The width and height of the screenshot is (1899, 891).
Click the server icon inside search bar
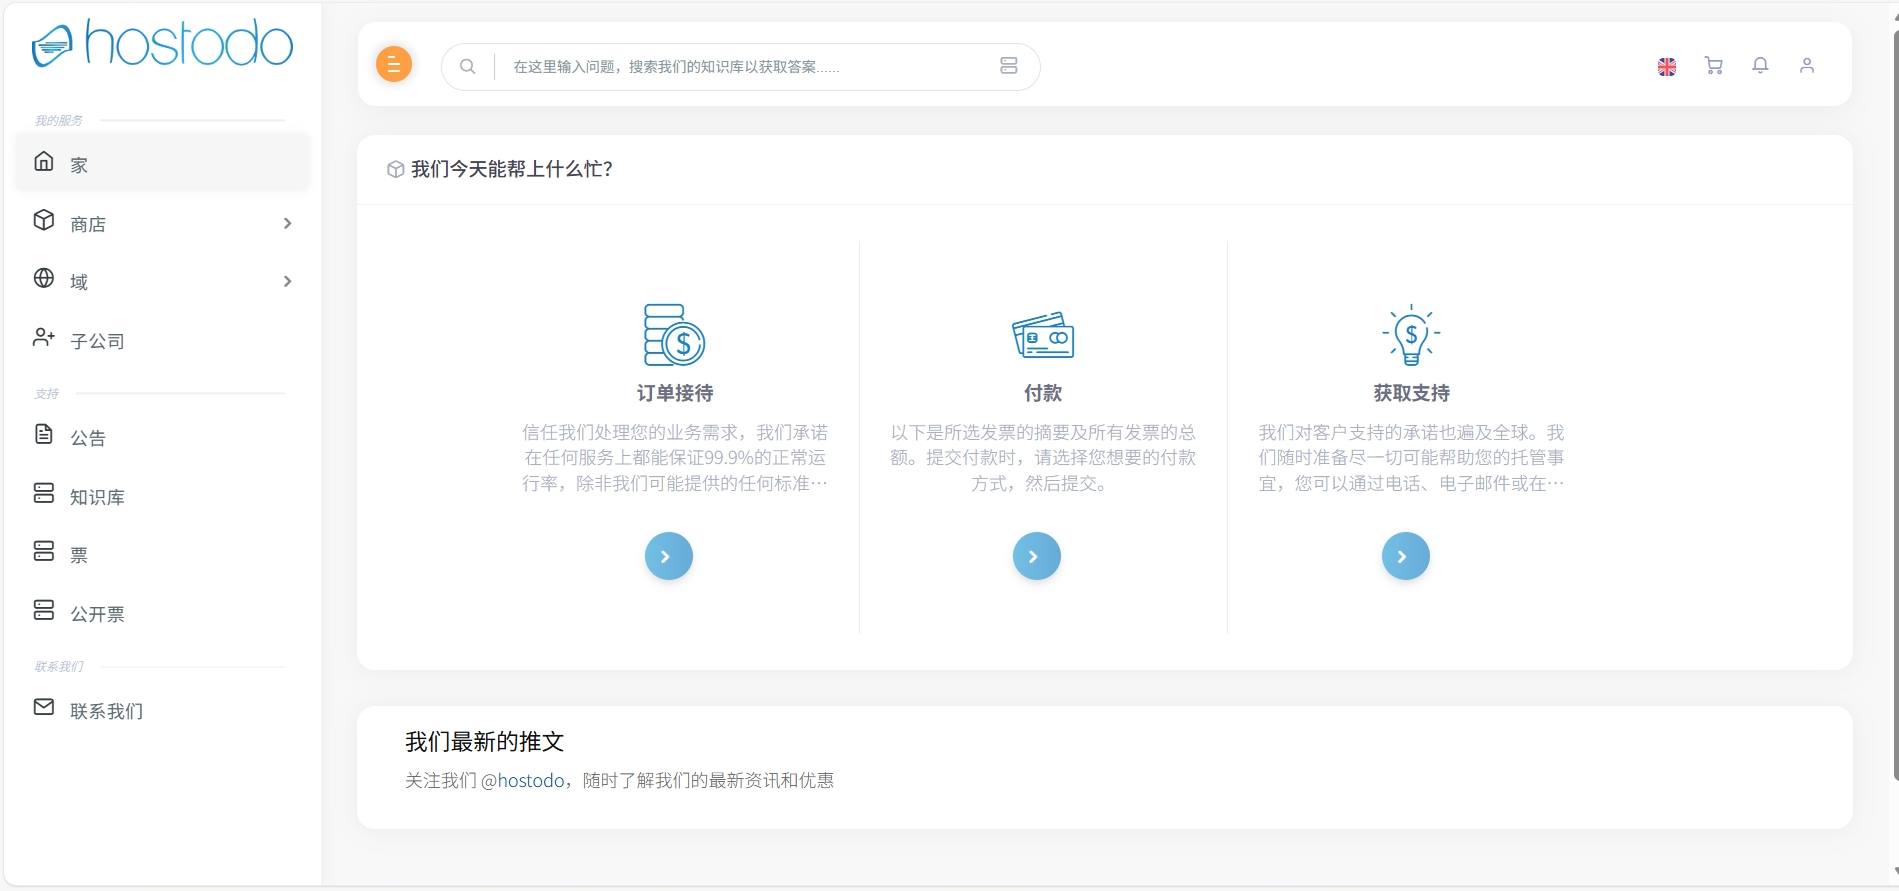(x=1008, y=66)
